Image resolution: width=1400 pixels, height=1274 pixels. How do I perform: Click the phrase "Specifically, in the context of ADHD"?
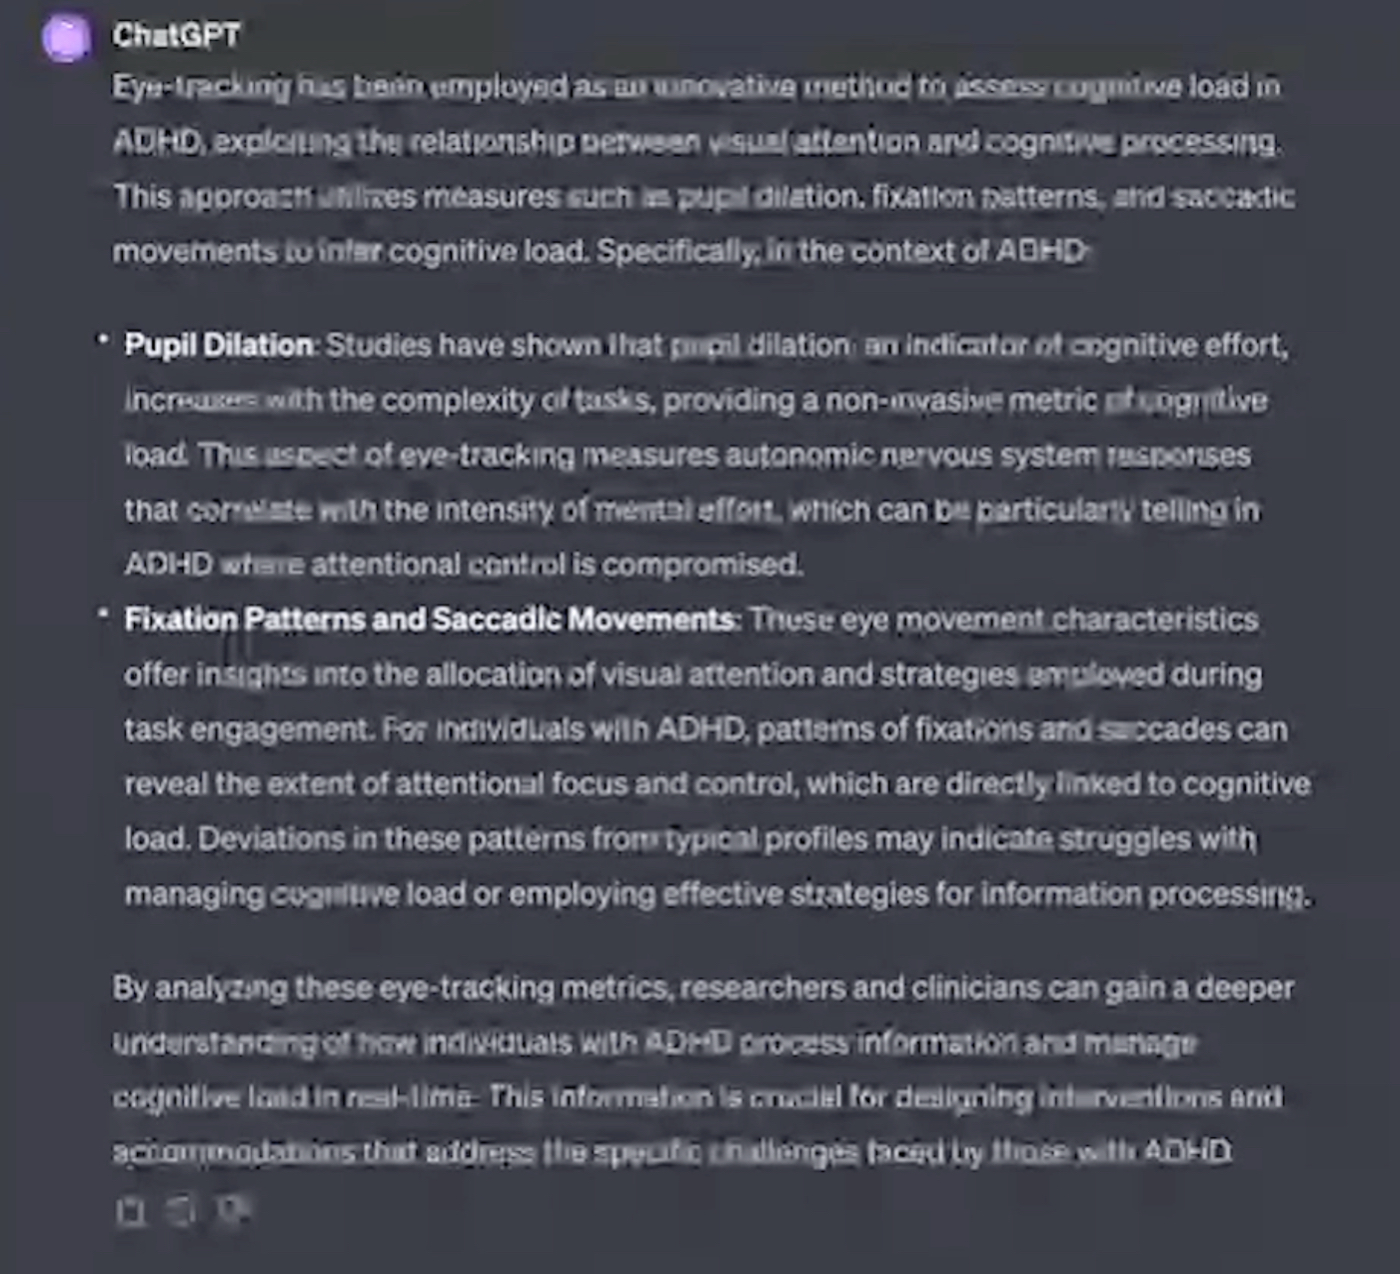pos(840,250)
